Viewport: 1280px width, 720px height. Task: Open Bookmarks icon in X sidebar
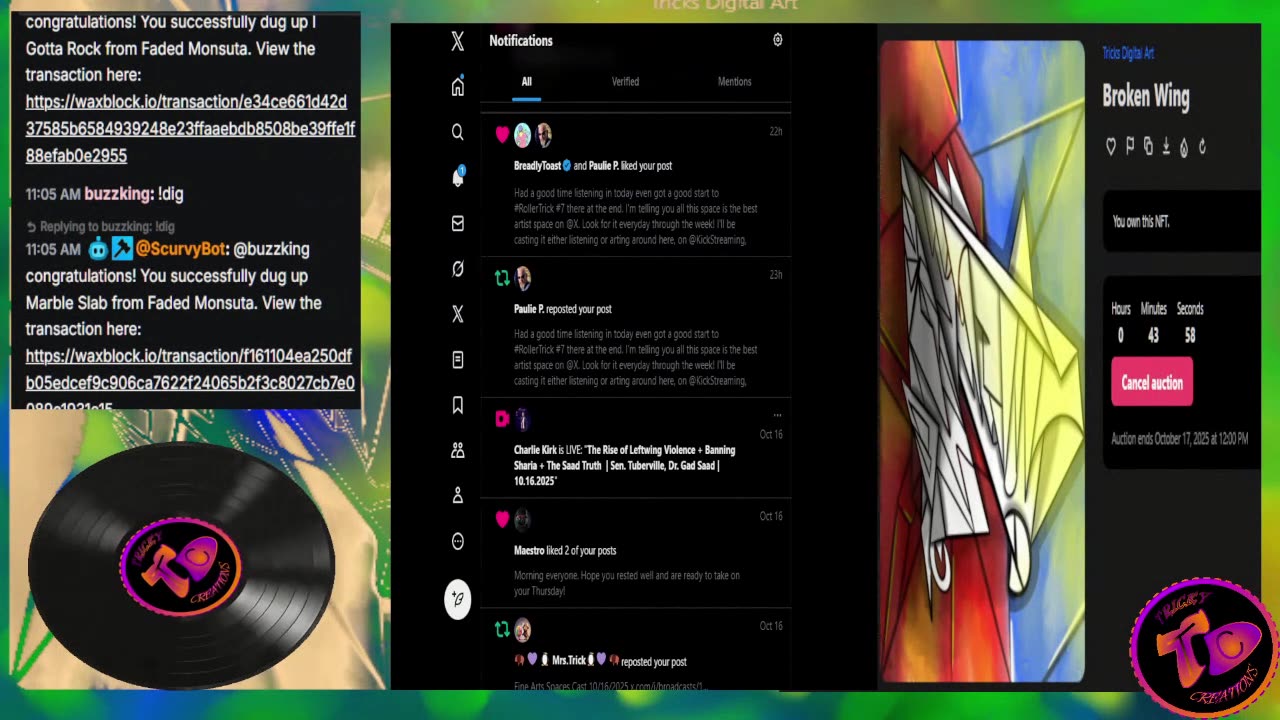[457, 405]
